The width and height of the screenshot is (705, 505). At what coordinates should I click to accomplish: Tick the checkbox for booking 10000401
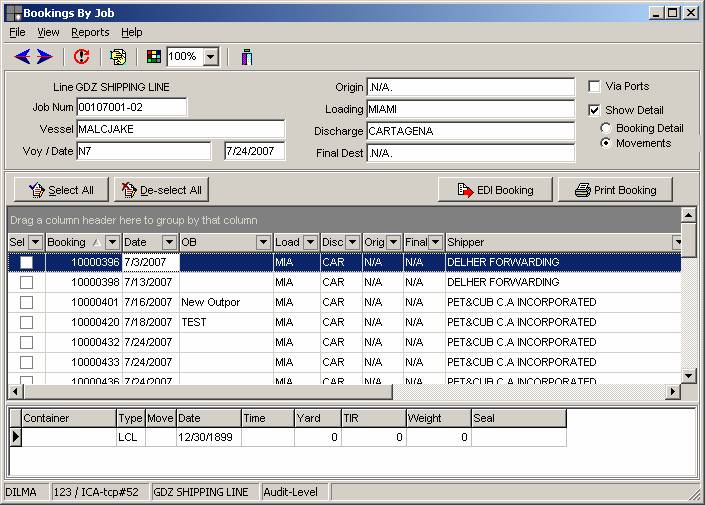click(26, 302)
